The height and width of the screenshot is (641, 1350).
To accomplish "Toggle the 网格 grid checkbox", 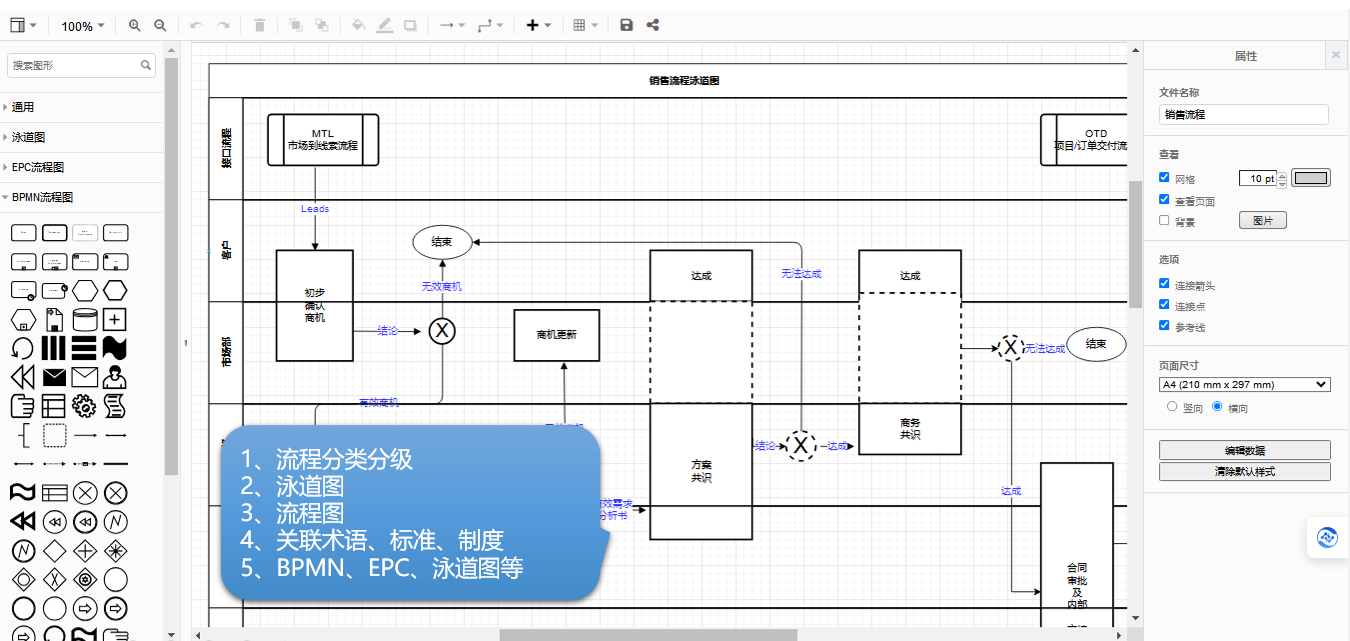I will 1164,178.
